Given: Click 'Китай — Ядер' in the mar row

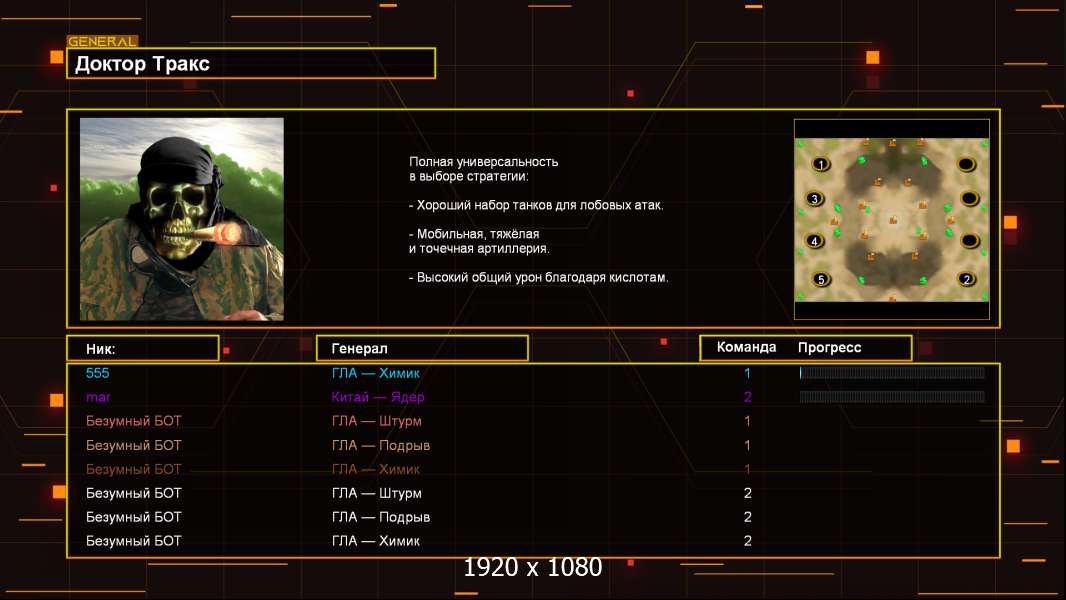Looking at the screenshot, I should (378, 397).
